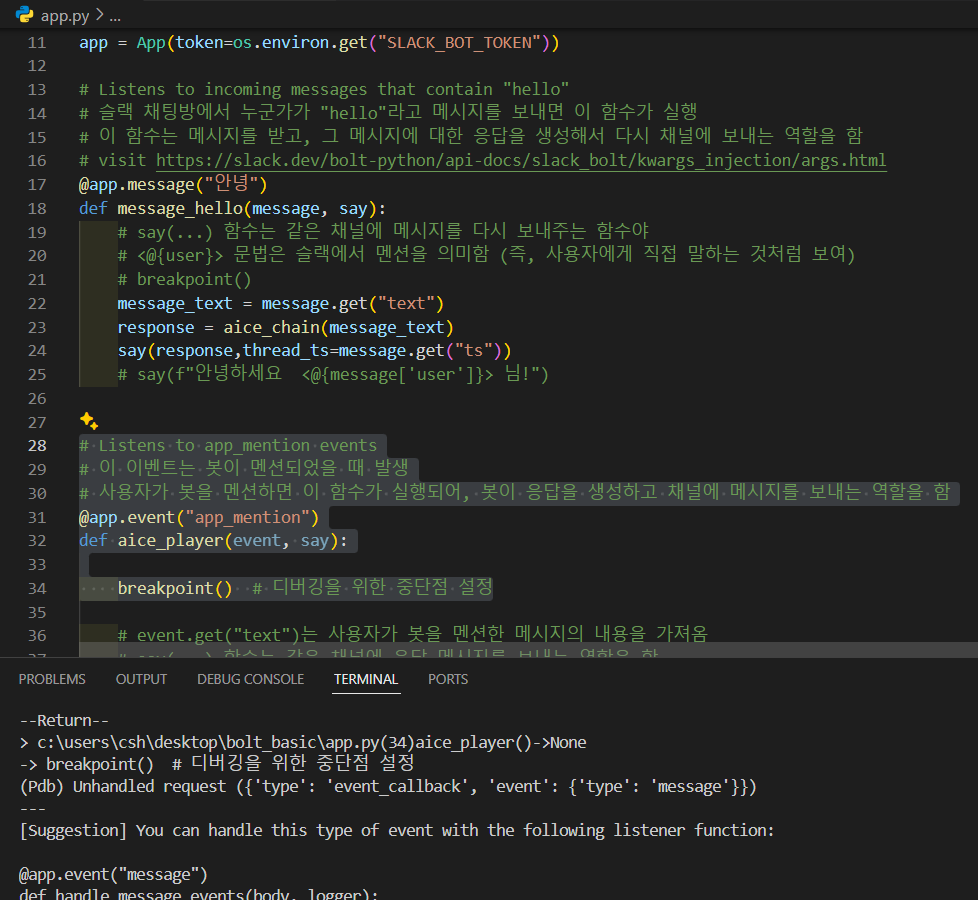Click the (Pdb) Unhandled request terminal line
Screen dimensions: 978x900
pos(388,786)
